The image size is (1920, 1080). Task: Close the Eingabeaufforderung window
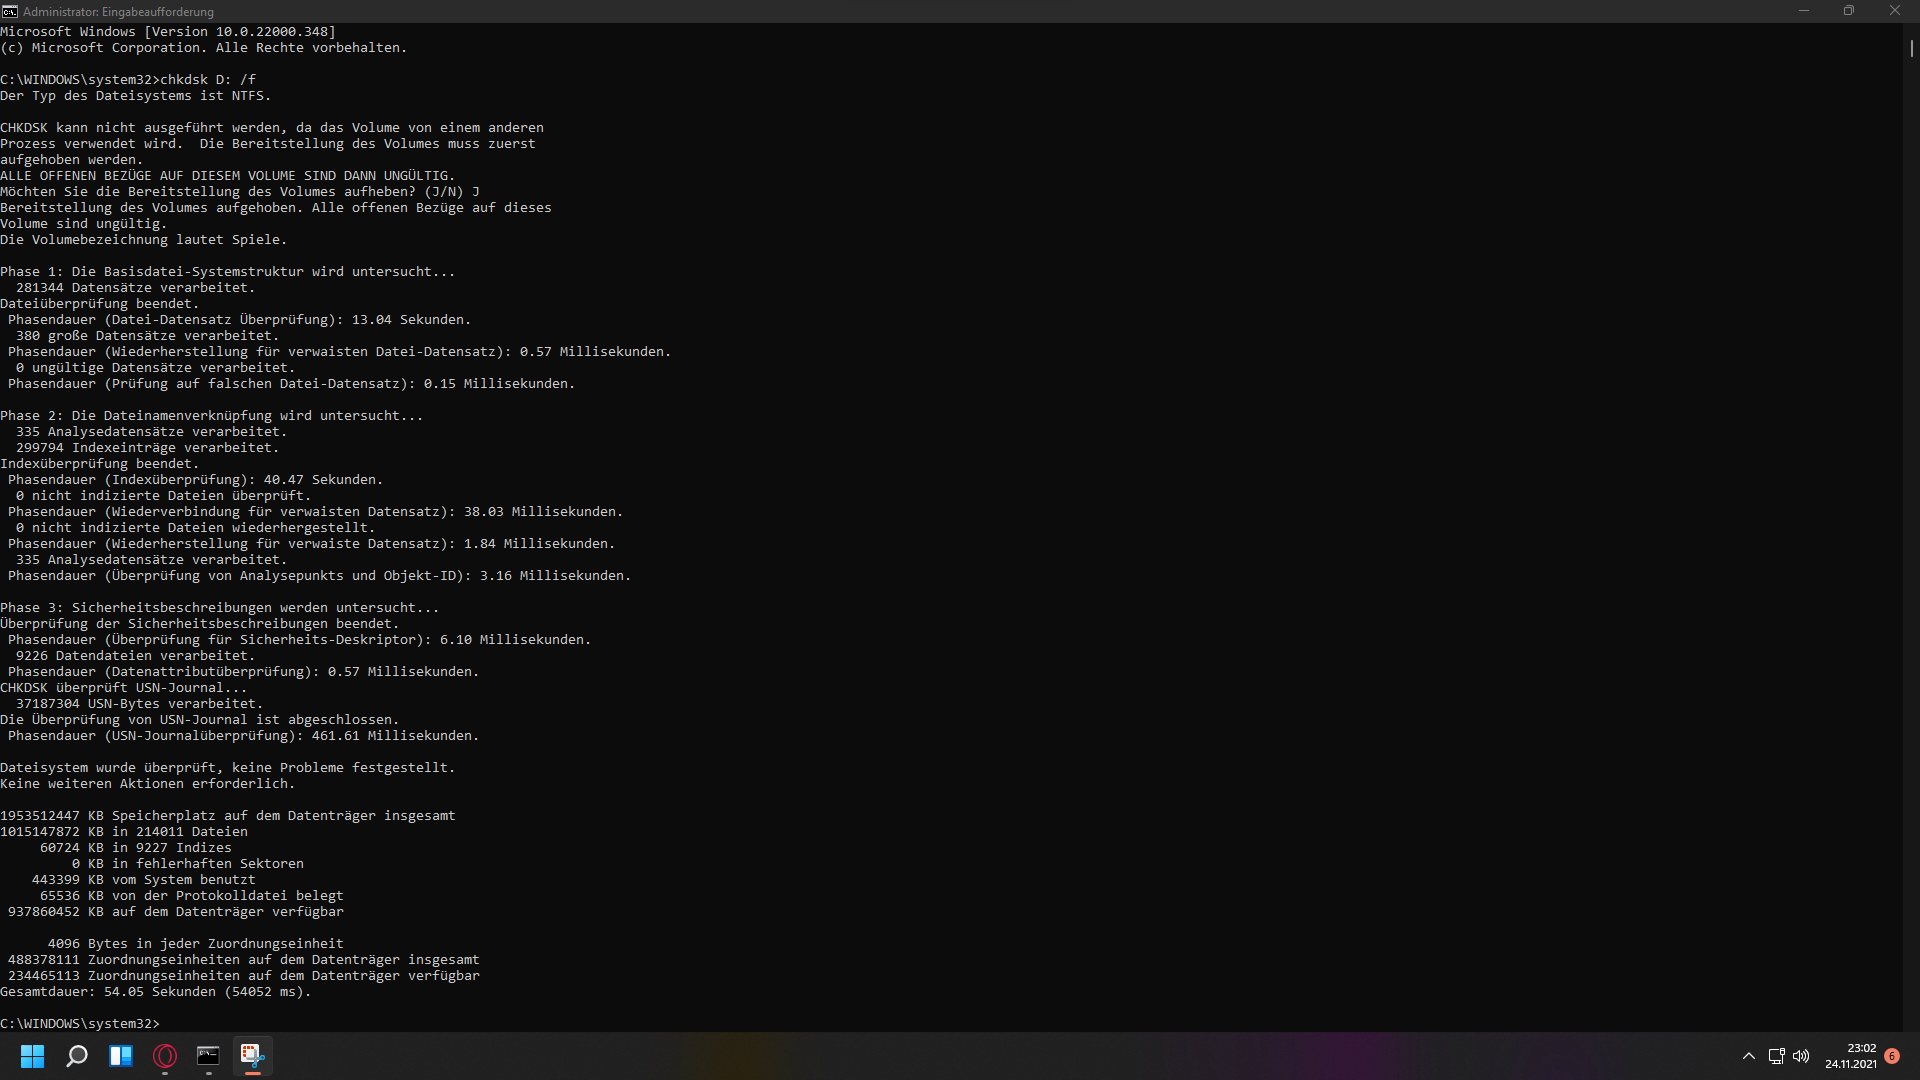pos(1894,11)
